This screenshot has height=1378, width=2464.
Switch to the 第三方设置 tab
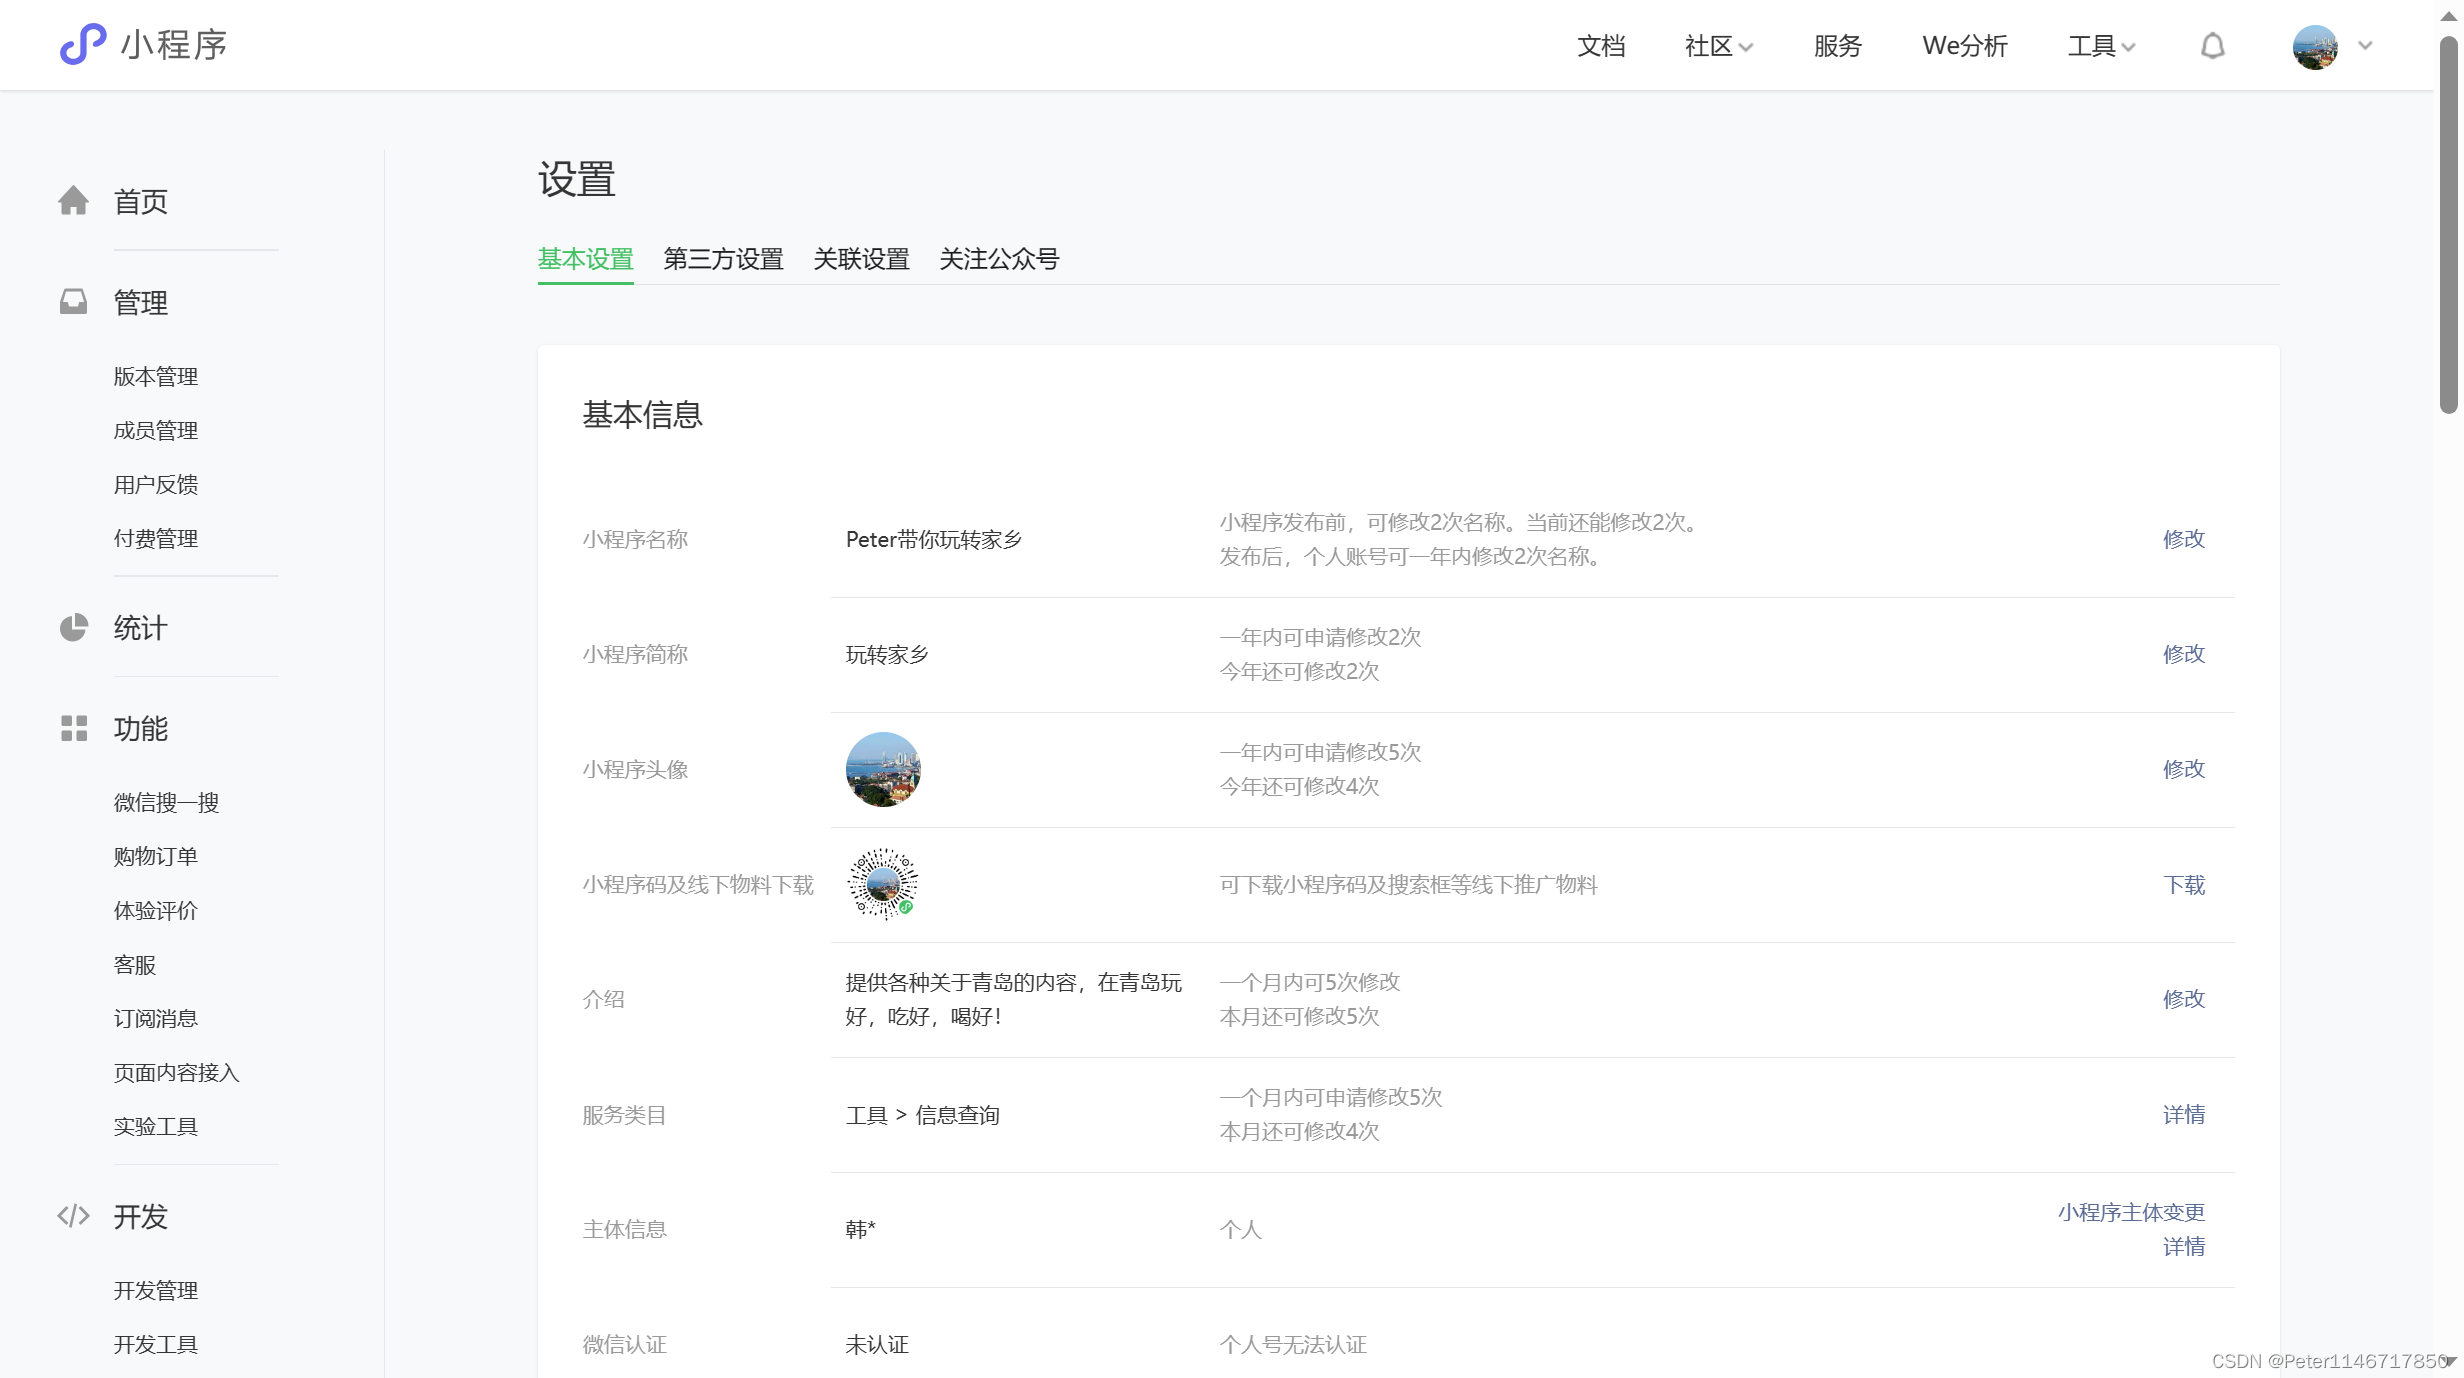click(x=723, y=259)
